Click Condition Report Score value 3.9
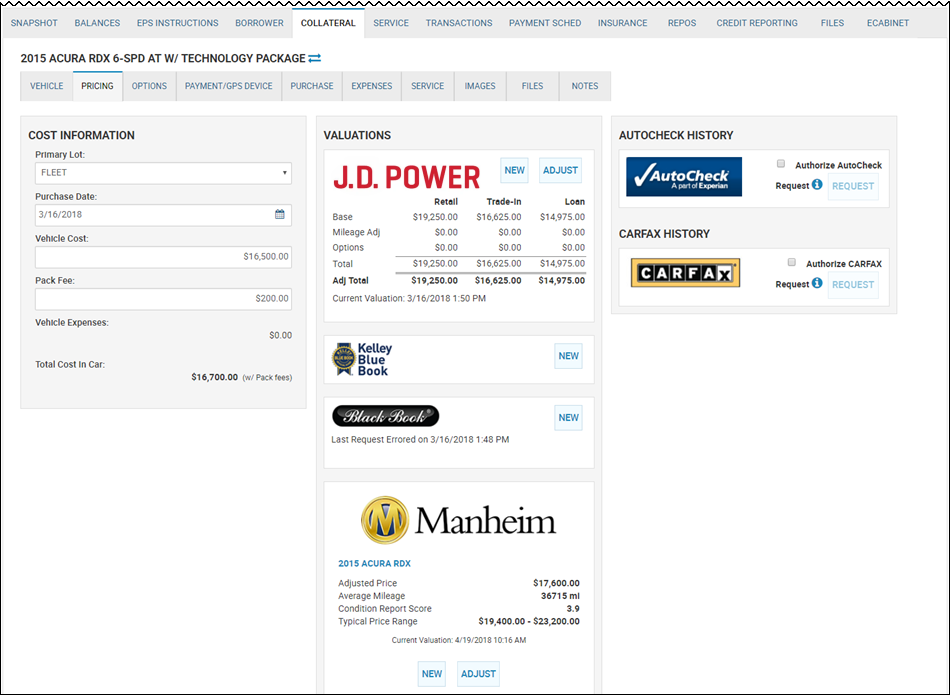Screen dimensions: 950x695 (x=573, y=608)
